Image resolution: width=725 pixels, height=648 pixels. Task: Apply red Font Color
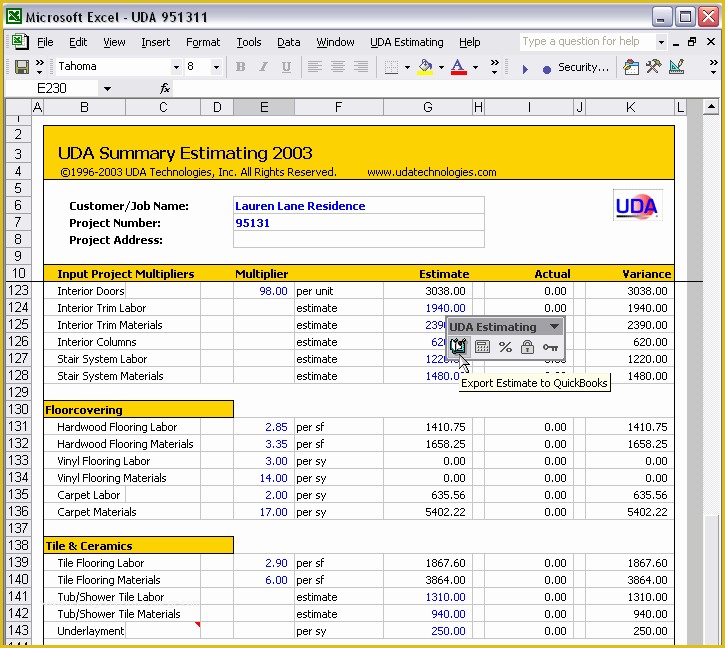[x=459, y=67]
